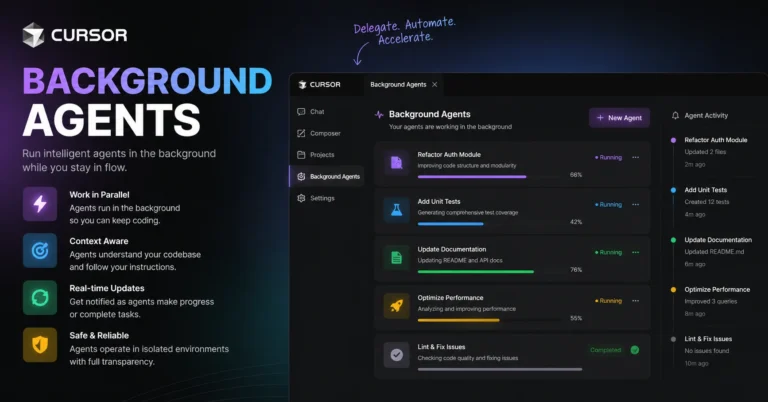Click the Lint & Fix Issues progress bar

coord(500,369)
